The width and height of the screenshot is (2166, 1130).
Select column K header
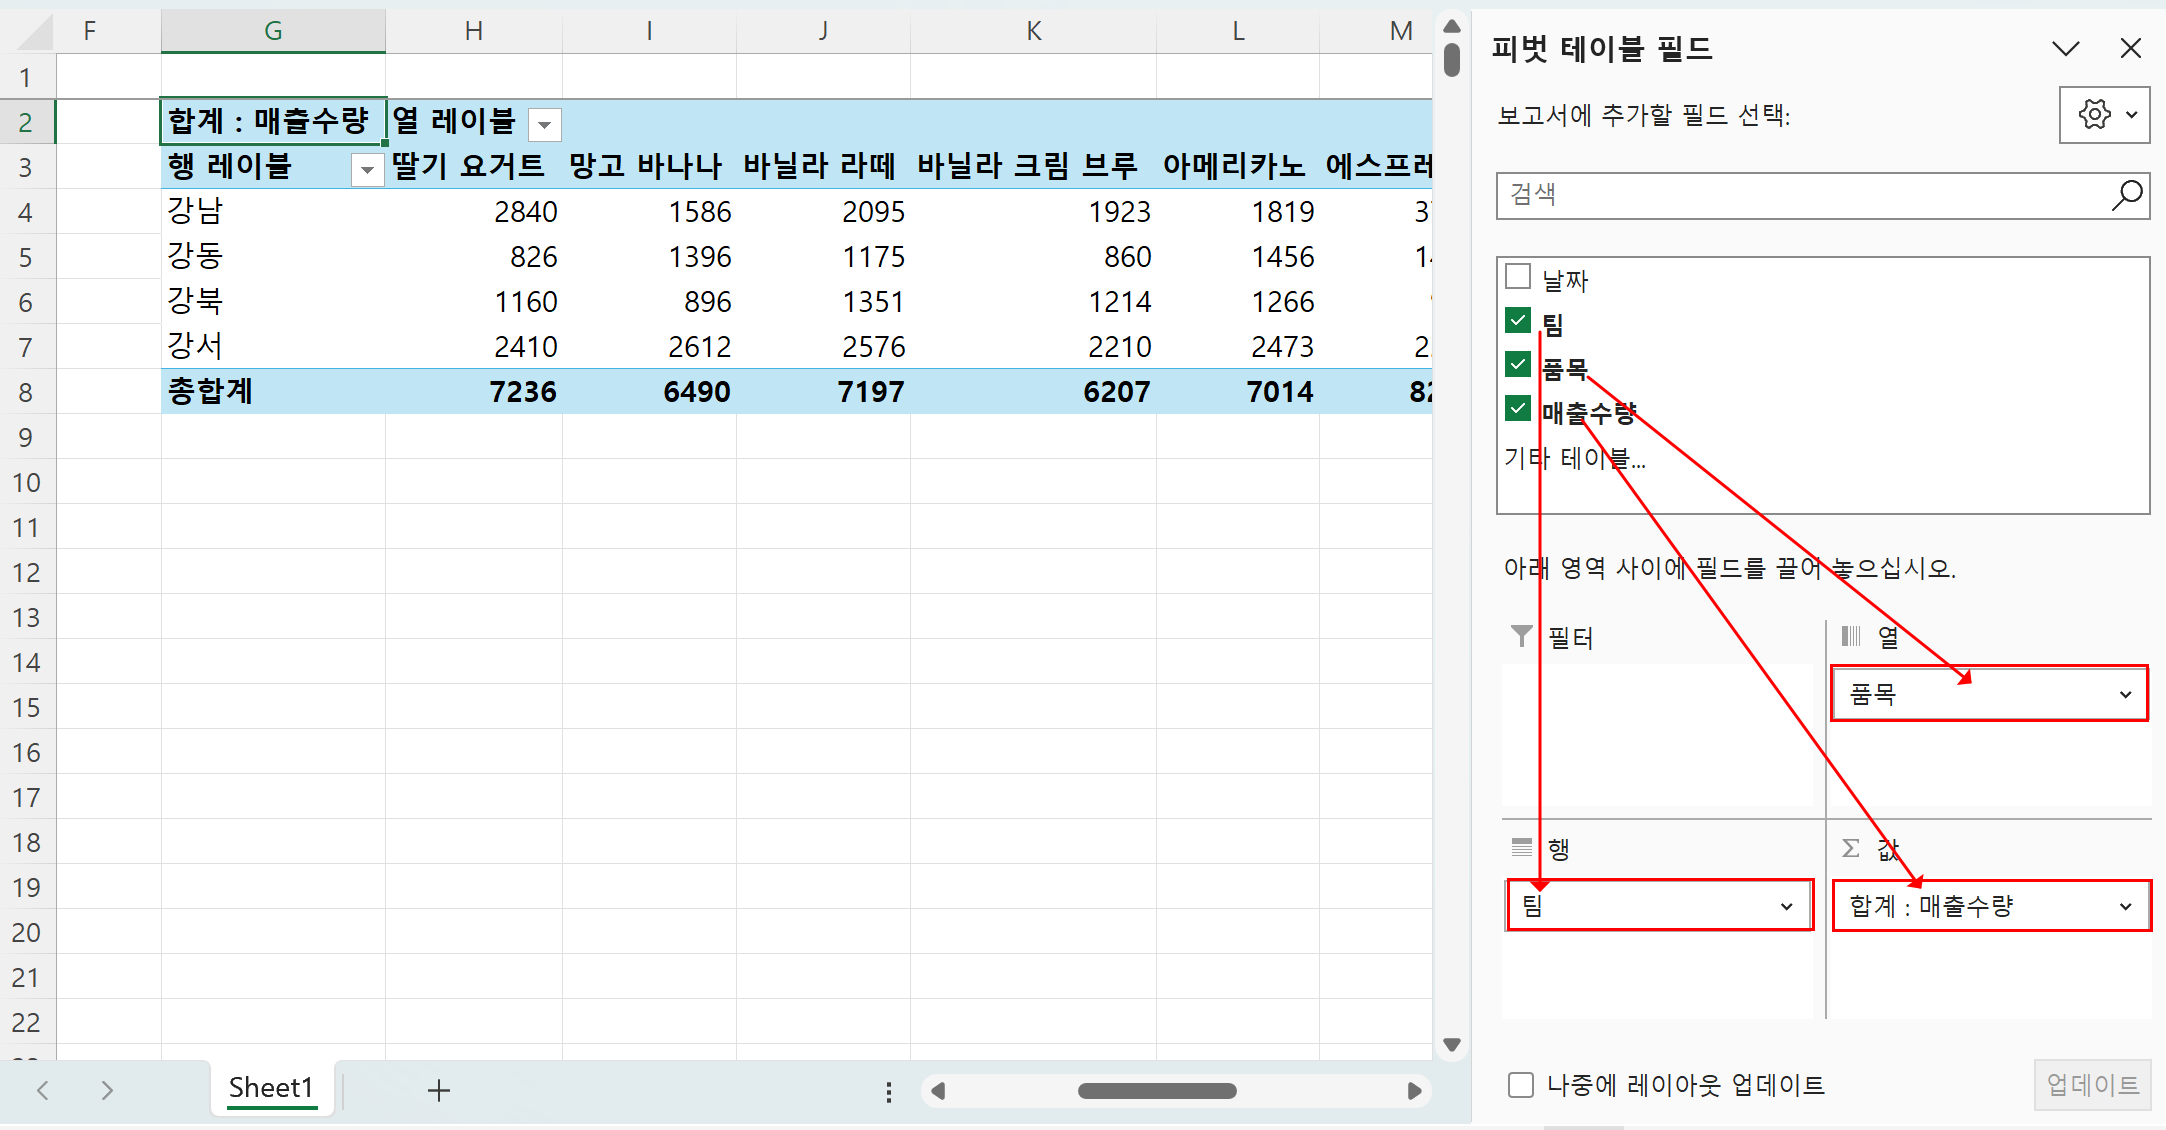pyautogui.click(x=1034, y=31)
